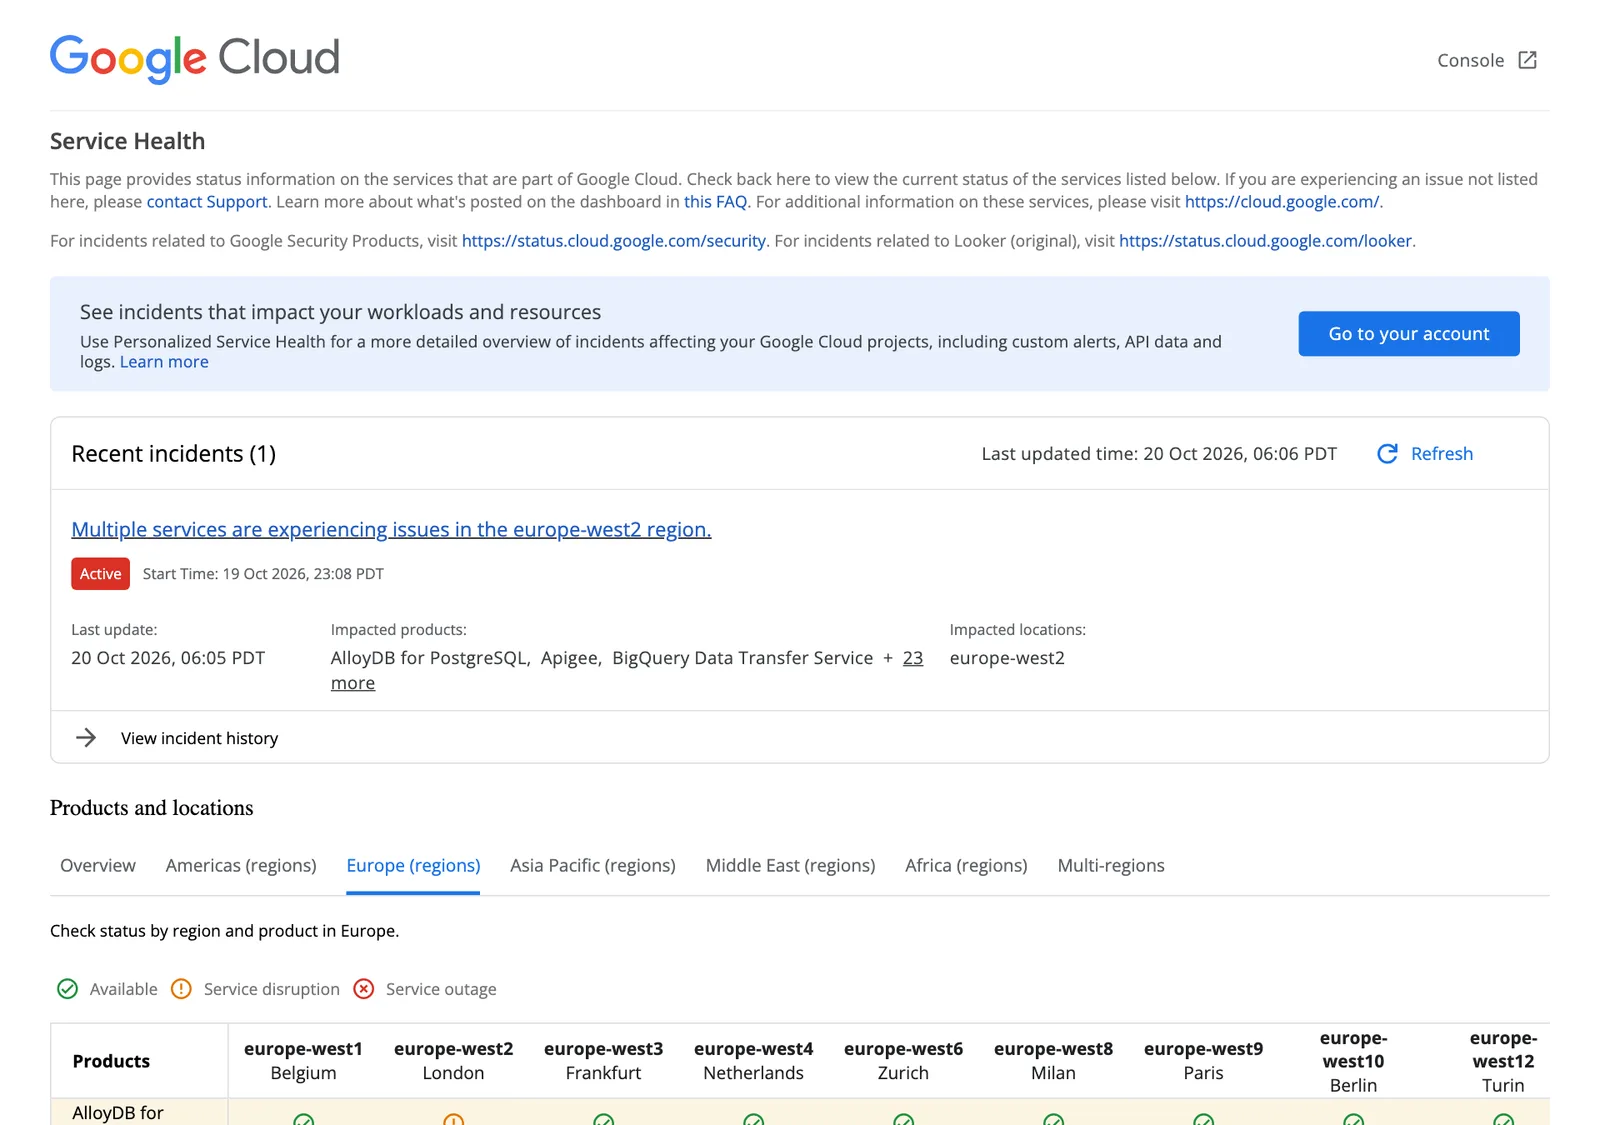Open the https://cloud.google.com/ link

1282,202
